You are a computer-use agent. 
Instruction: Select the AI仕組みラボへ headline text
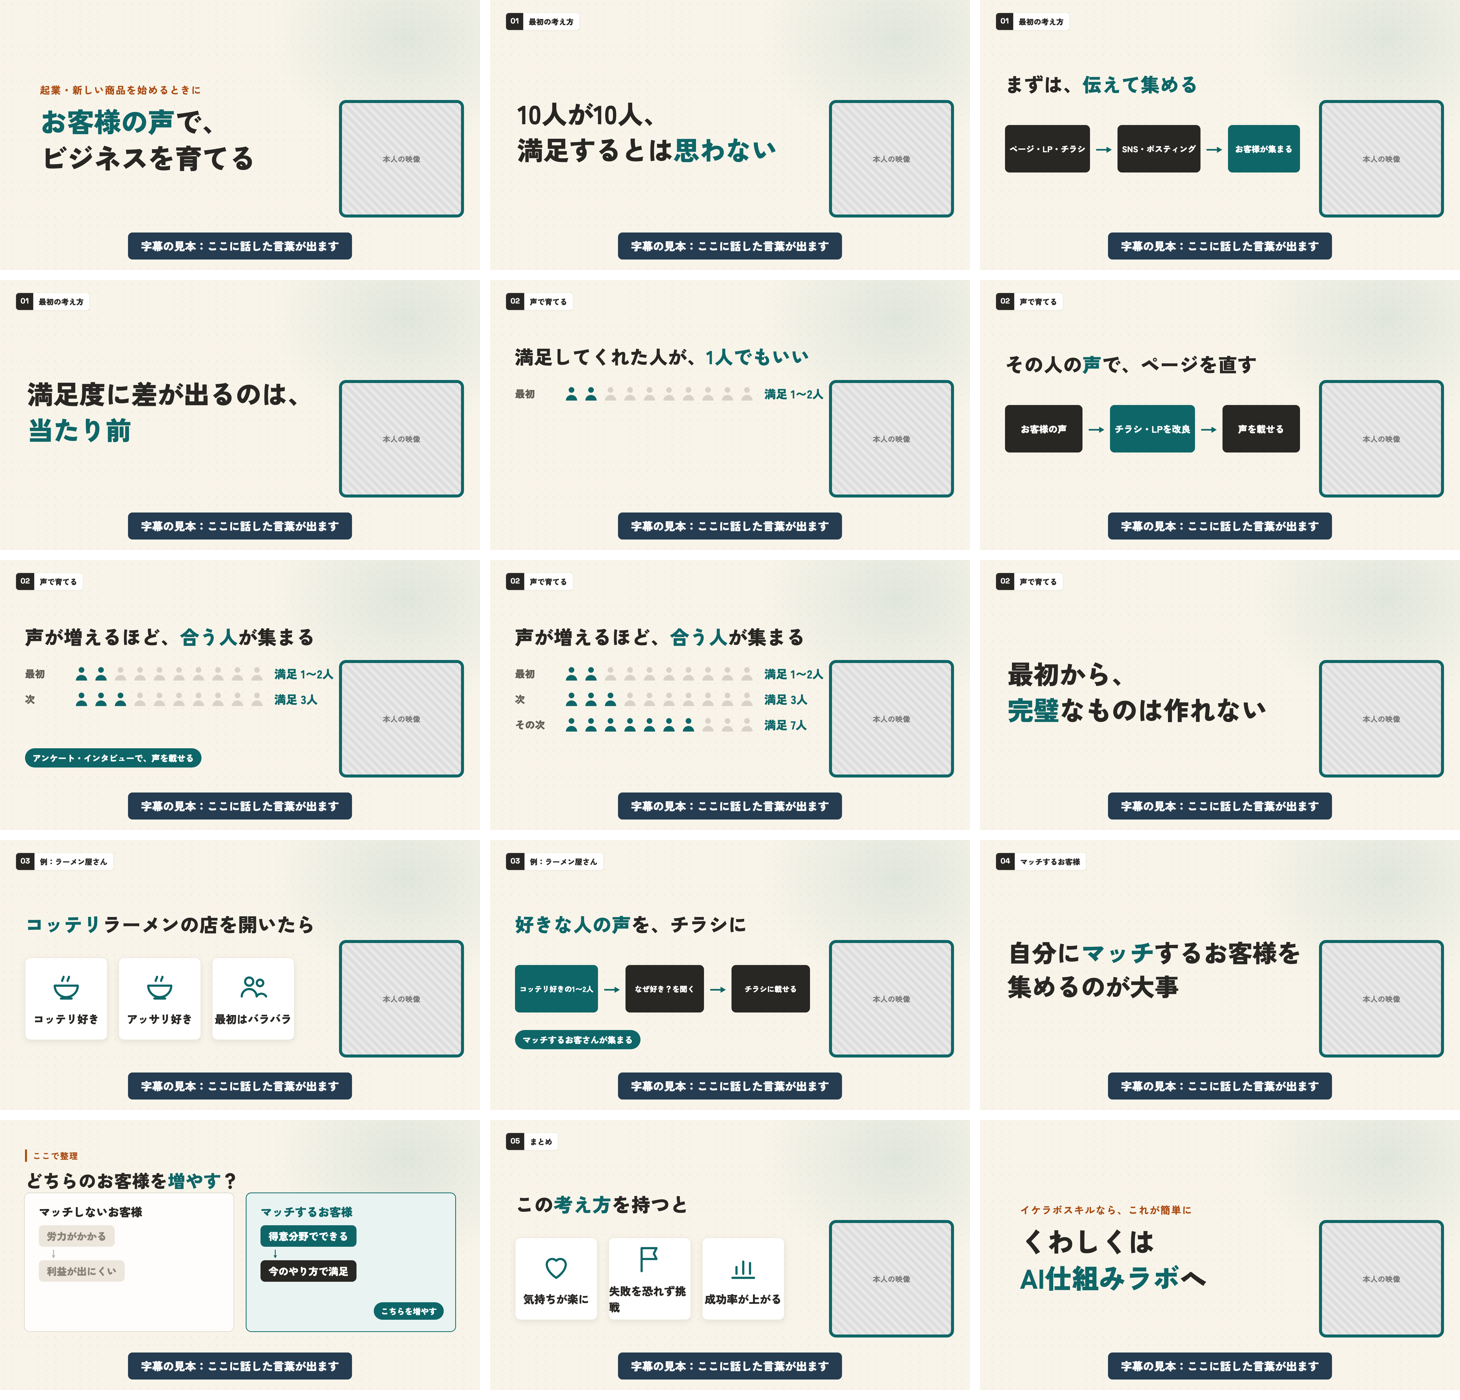[1112, 1278]
